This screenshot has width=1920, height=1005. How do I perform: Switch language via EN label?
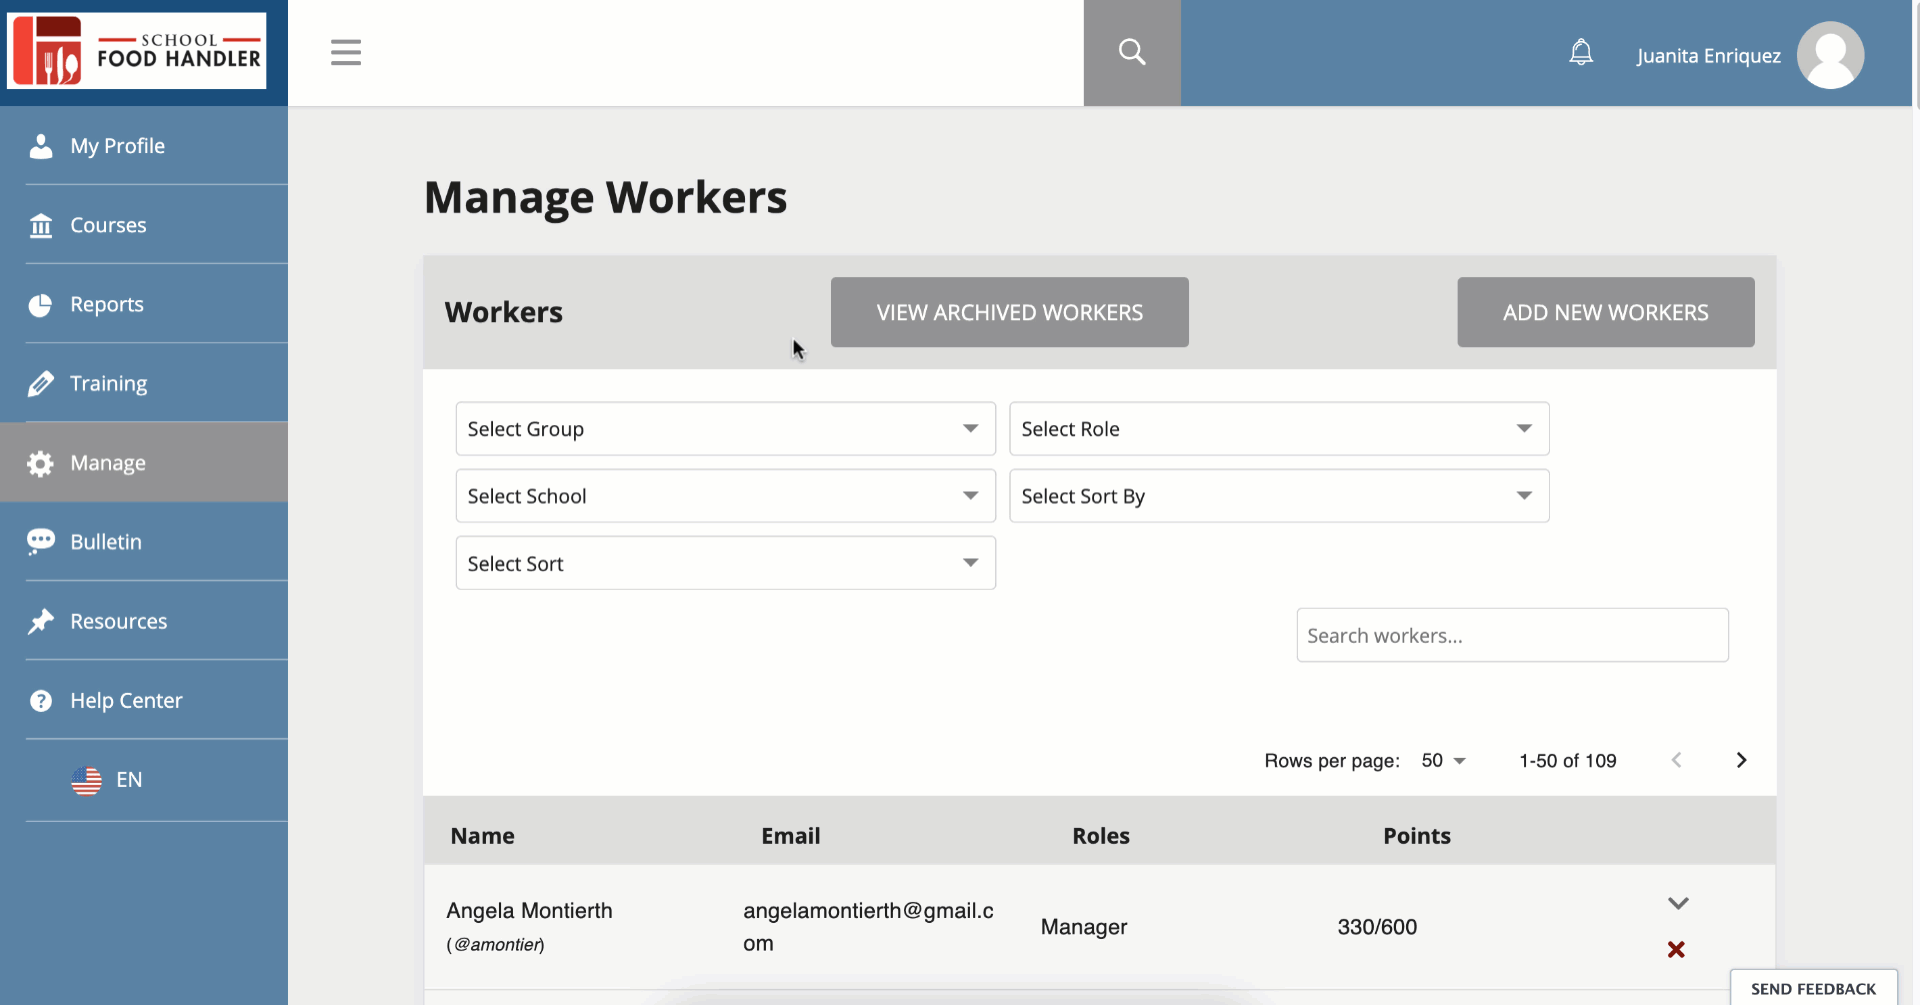point(129,780)
